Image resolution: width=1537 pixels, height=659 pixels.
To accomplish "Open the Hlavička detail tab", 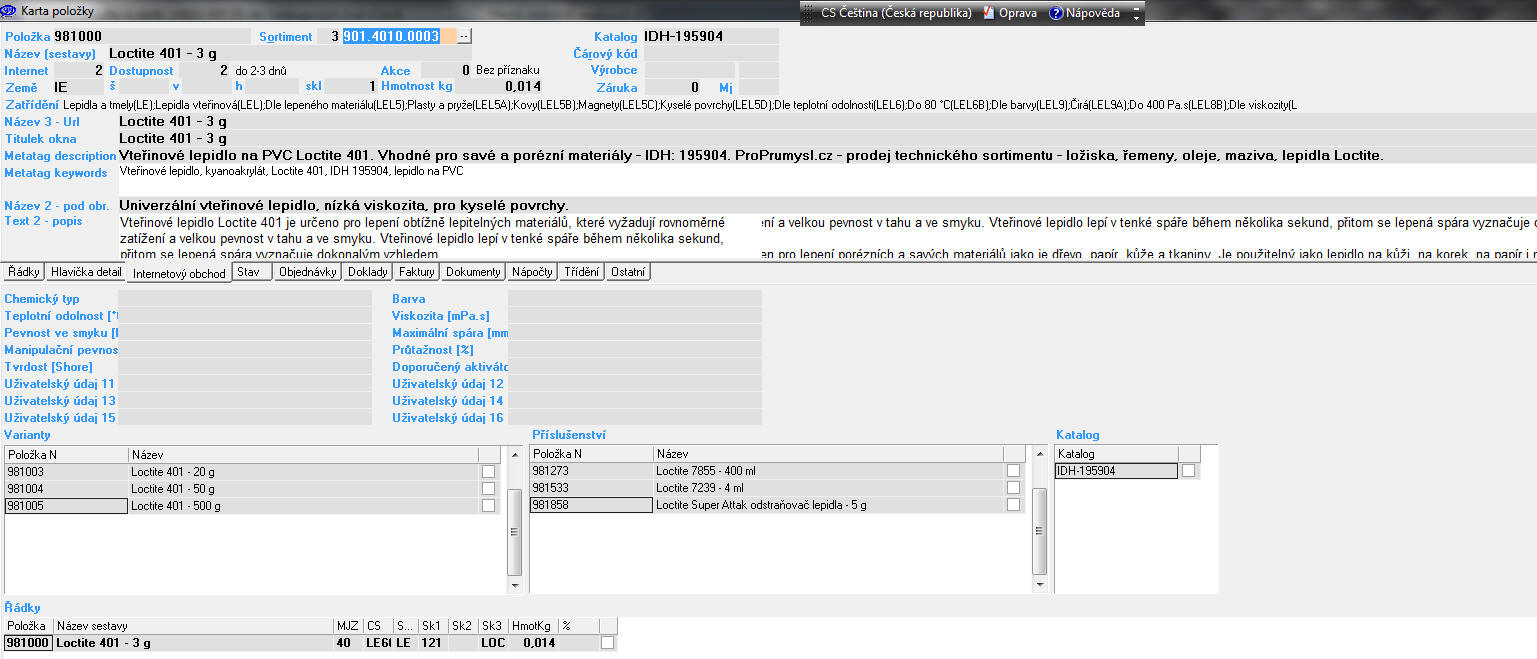I will [87, 272].
